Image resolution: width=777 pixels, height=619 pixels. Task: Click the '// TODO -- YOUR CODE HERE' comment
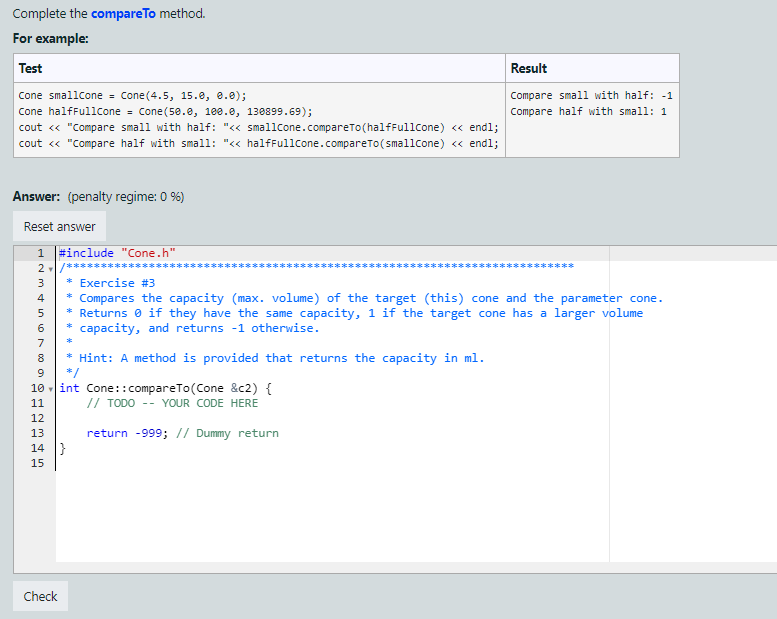[172, 403]
